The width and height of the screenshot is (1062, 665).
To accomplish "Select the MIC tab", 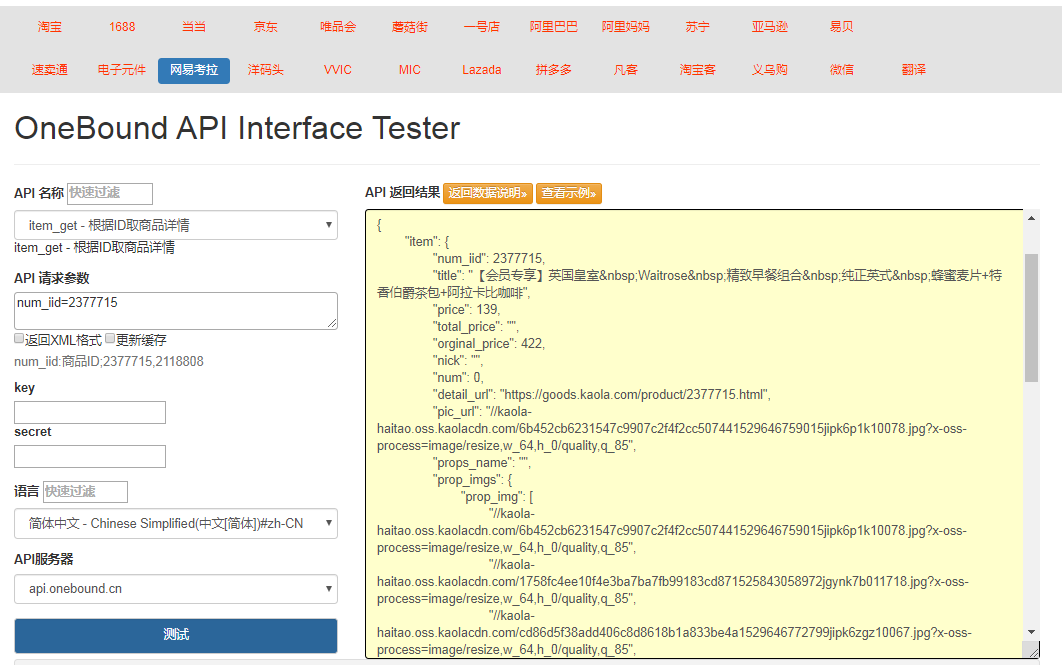I will pos(410,70).
